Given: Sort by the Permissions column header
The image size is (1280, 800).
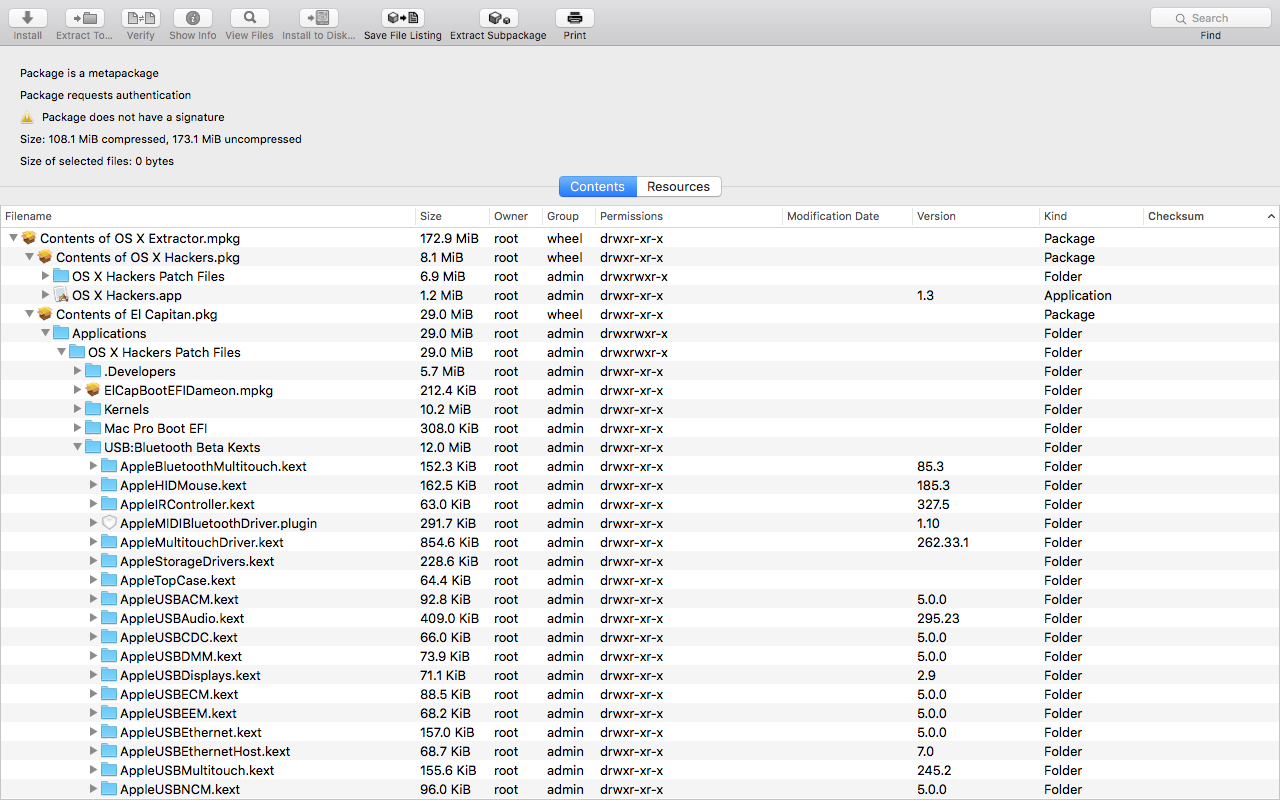Looking at the screenshot, I should (689, 216).
